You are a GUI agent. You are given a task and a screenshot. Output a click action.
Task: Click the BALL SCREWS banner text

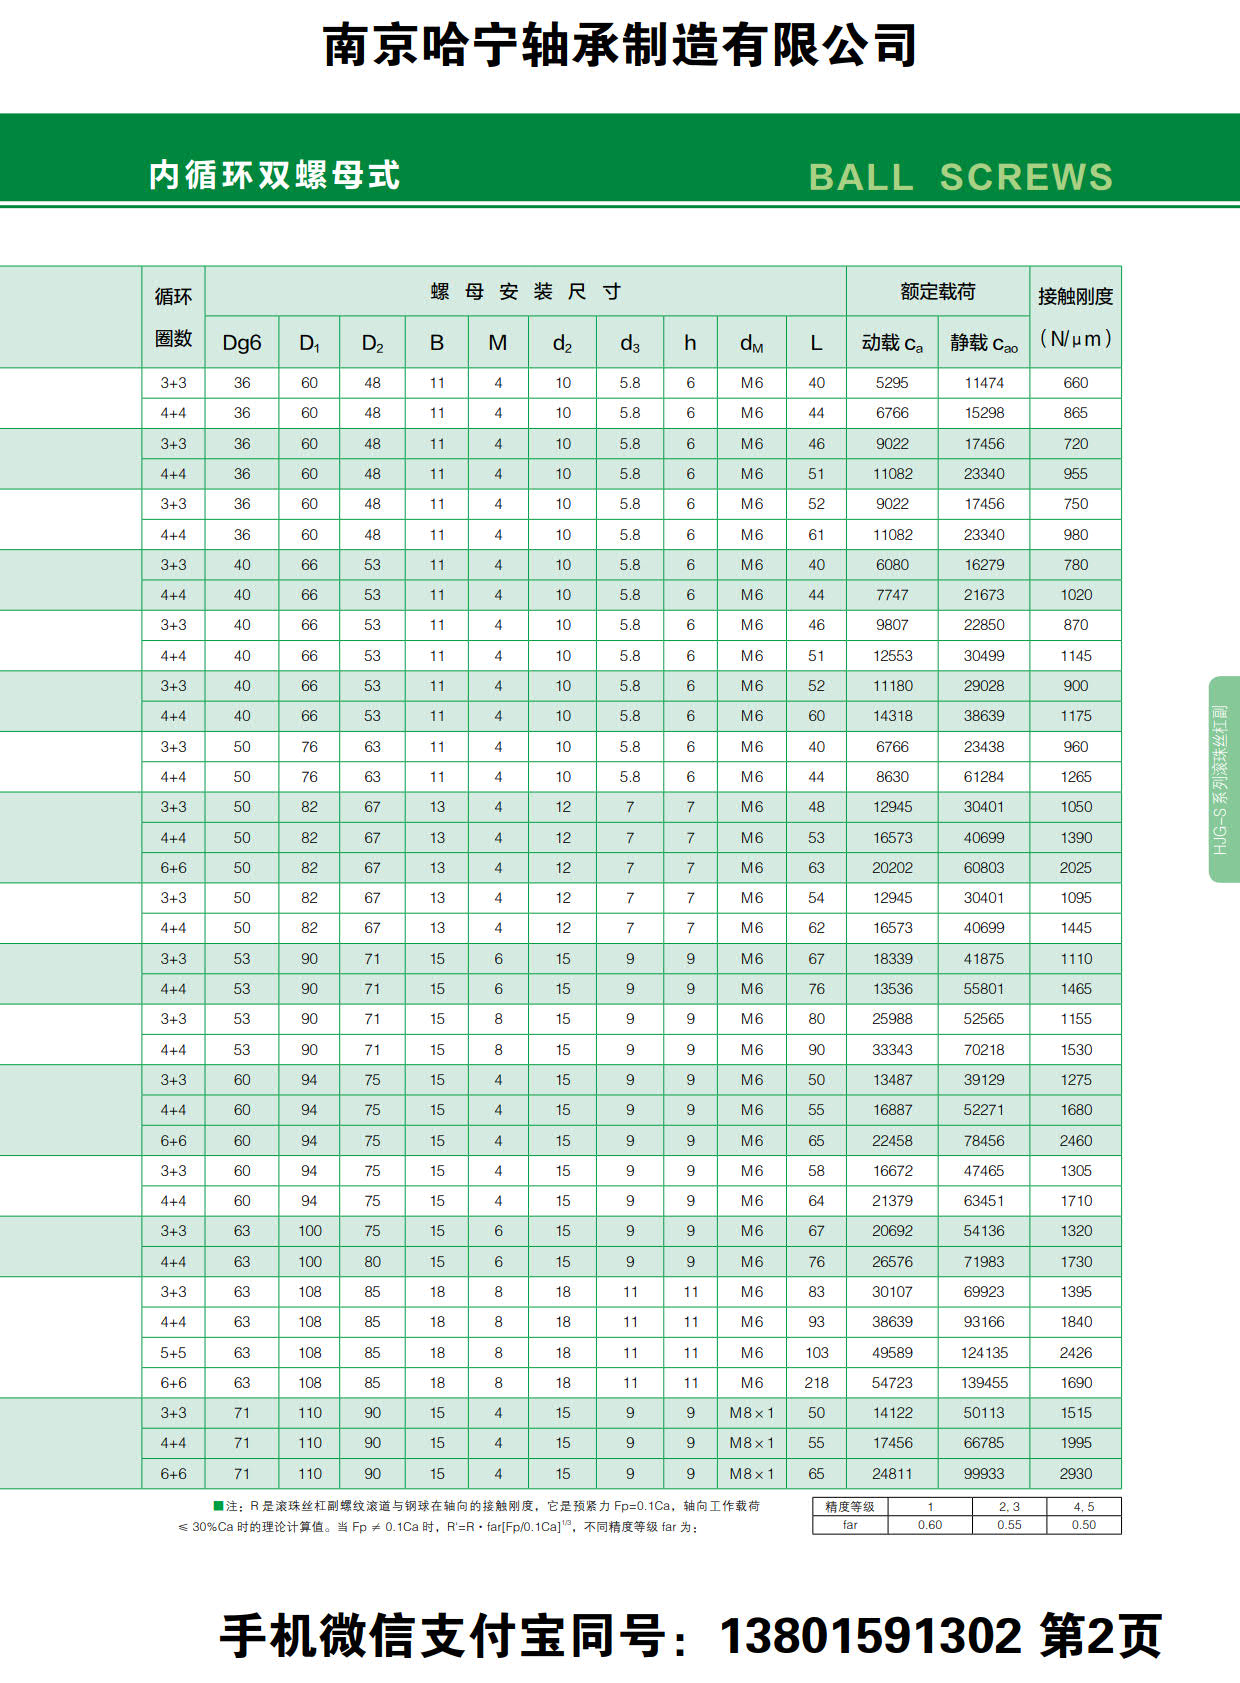click(960, 177)
